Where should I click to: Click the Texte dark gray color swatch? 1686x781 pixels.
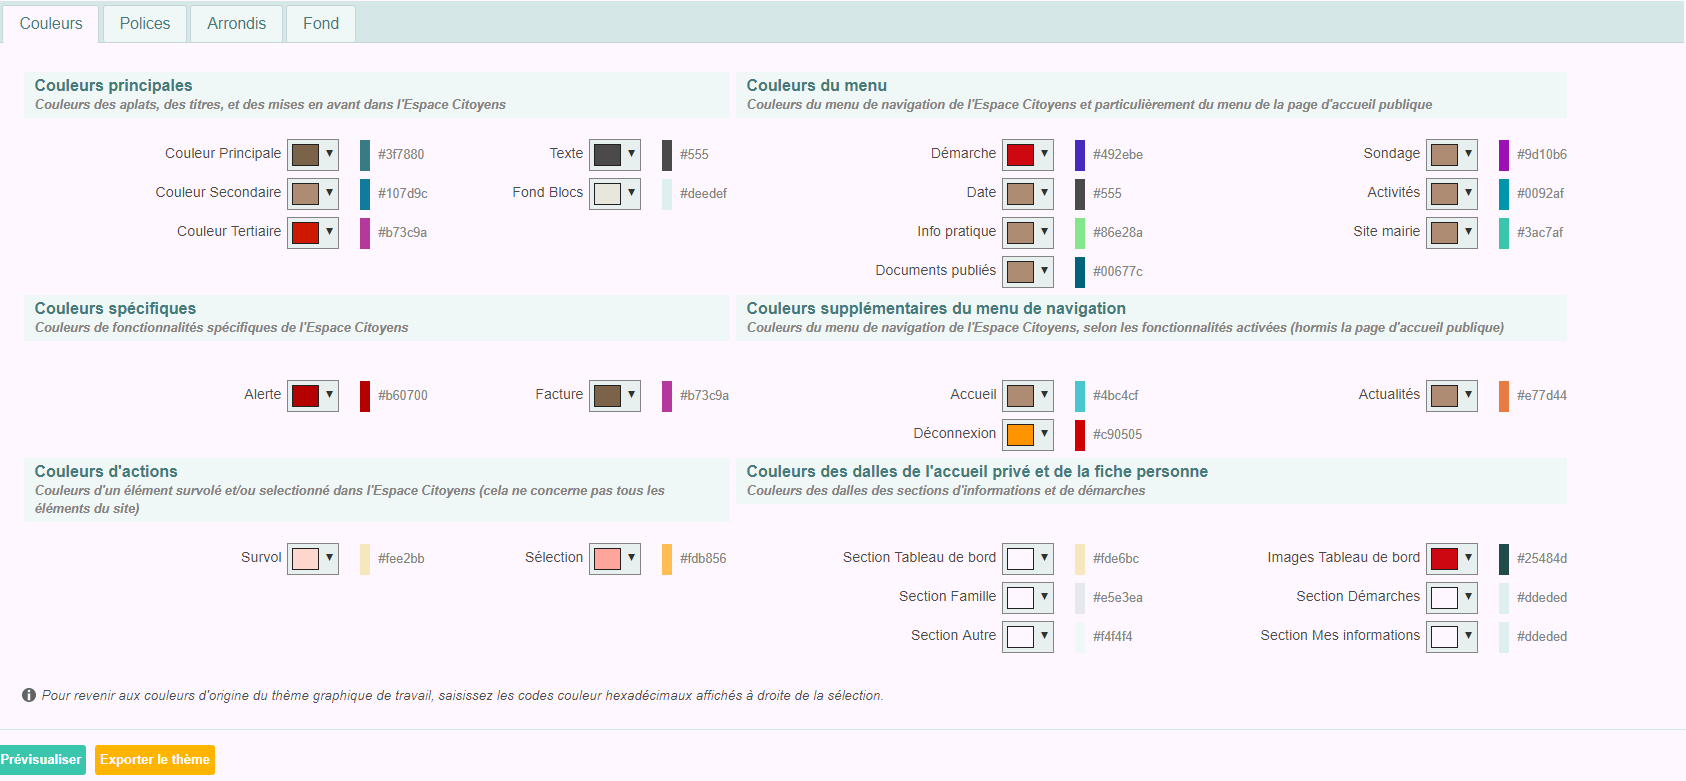tap(607, 154)
